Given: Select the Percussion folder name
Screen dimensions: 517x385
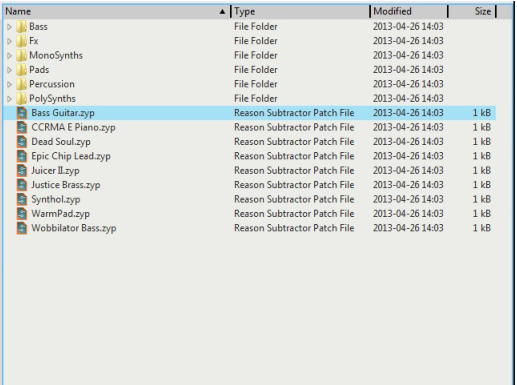Looking at the screenshot, I should tap(52, 84).
